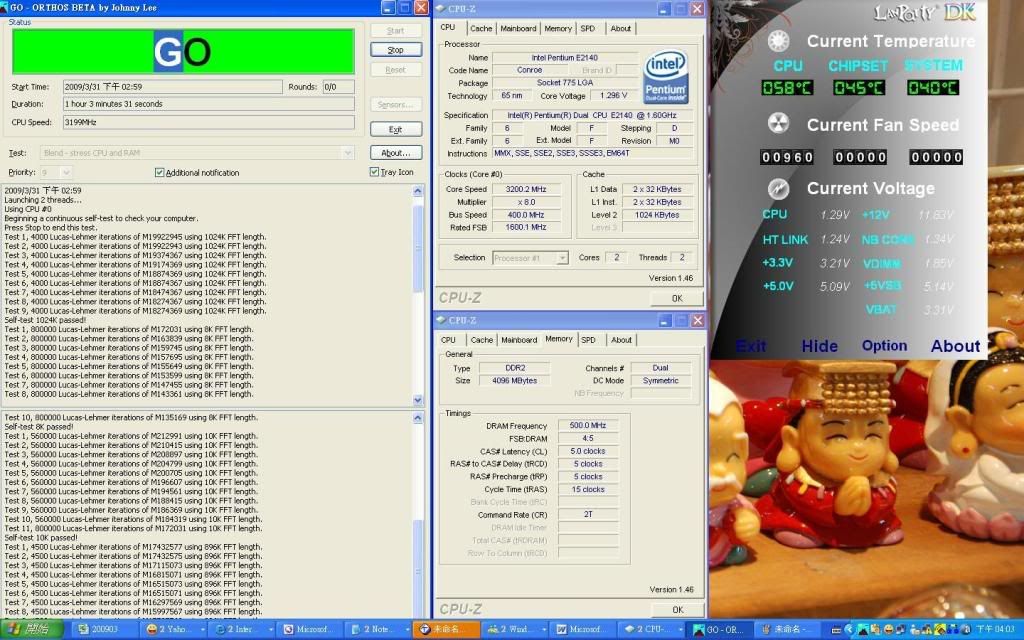Expand the grouped '2 CPU-' taskbar arrow
The image size is (1024, 640).
[679, 630]
